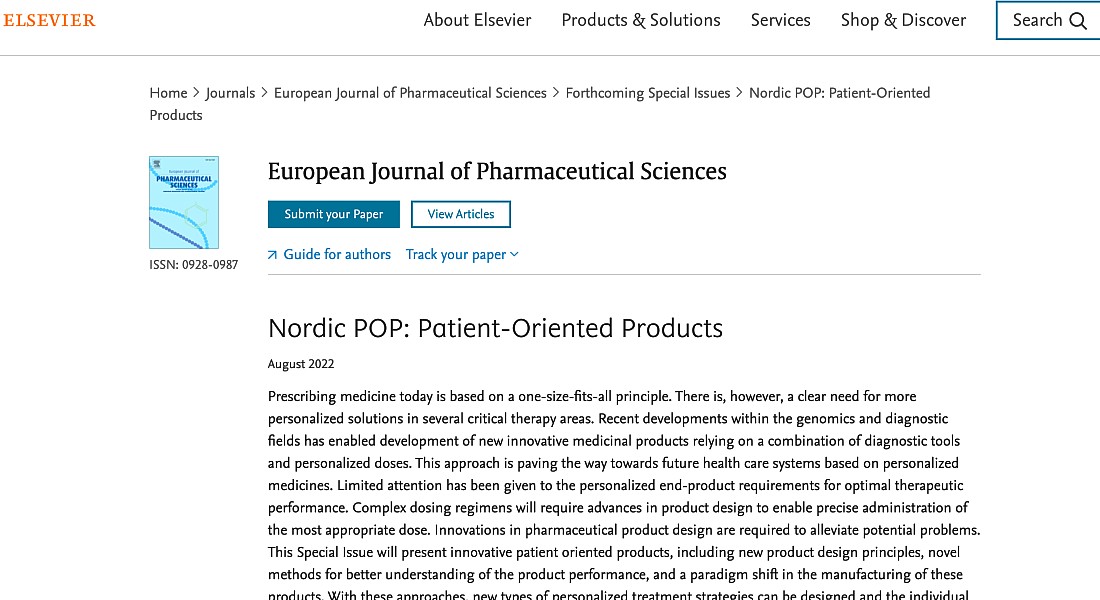The height and width of the screenshot is (600, 1100).
Task: Open European Journal of Pharmaceutical Sciences breadcrumb
Action: point(410,93)
